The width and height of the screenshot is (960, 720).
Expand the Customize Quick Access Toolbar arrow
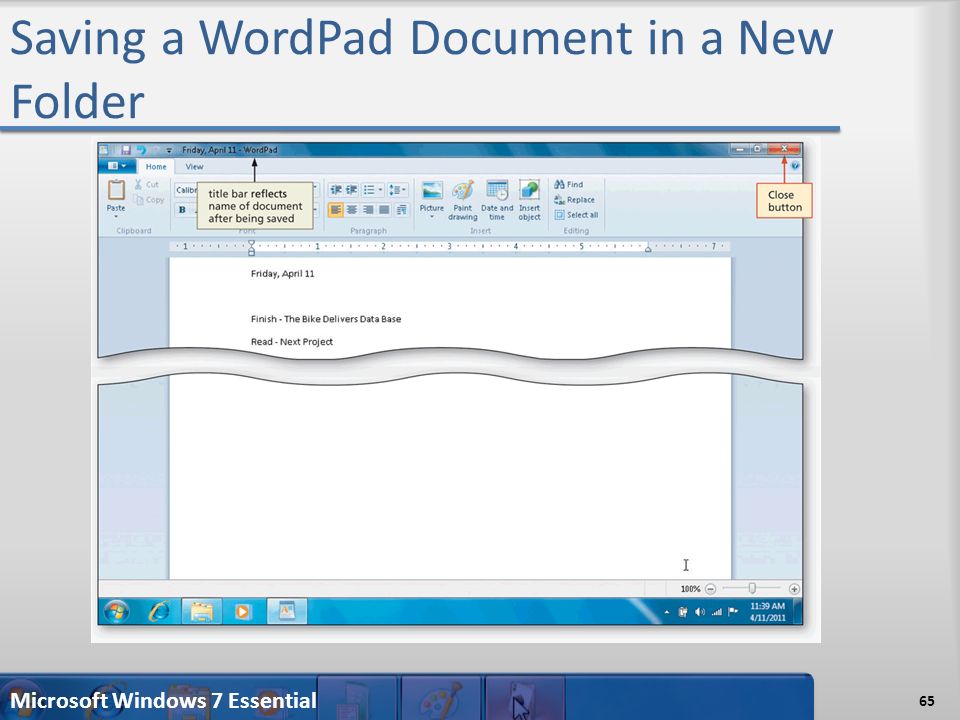click(168, 150)
